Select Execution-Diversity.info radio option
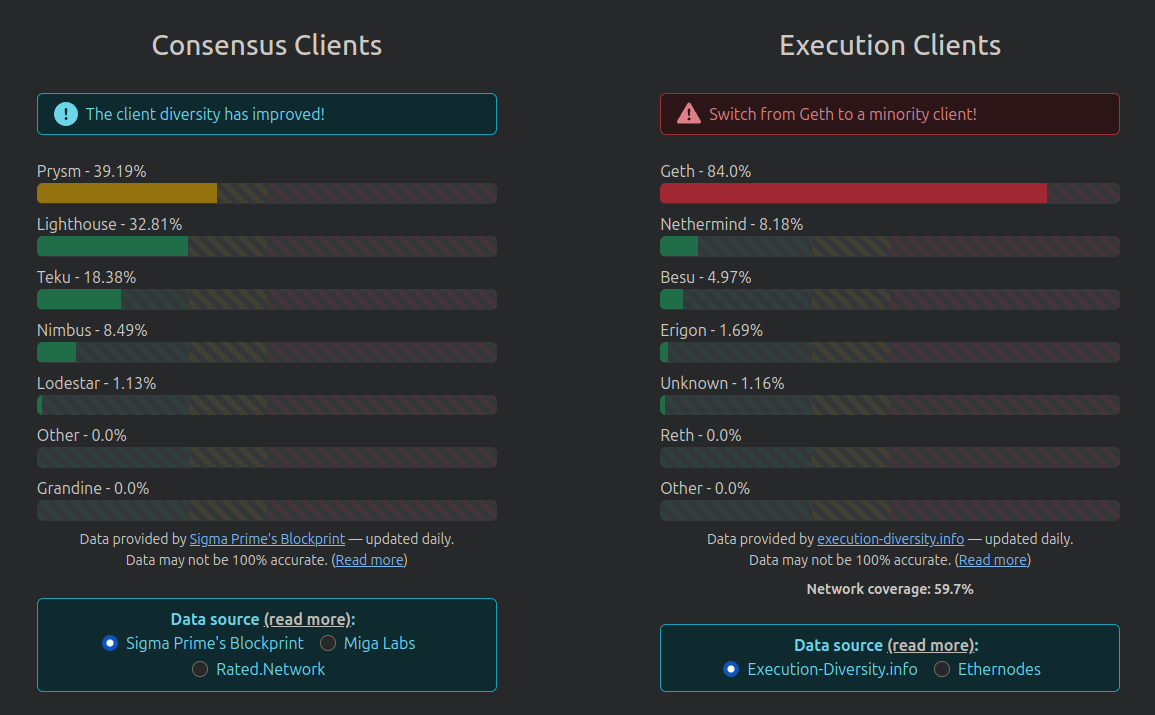This screenshot has height=715, width=1155. tap(731, 669)
